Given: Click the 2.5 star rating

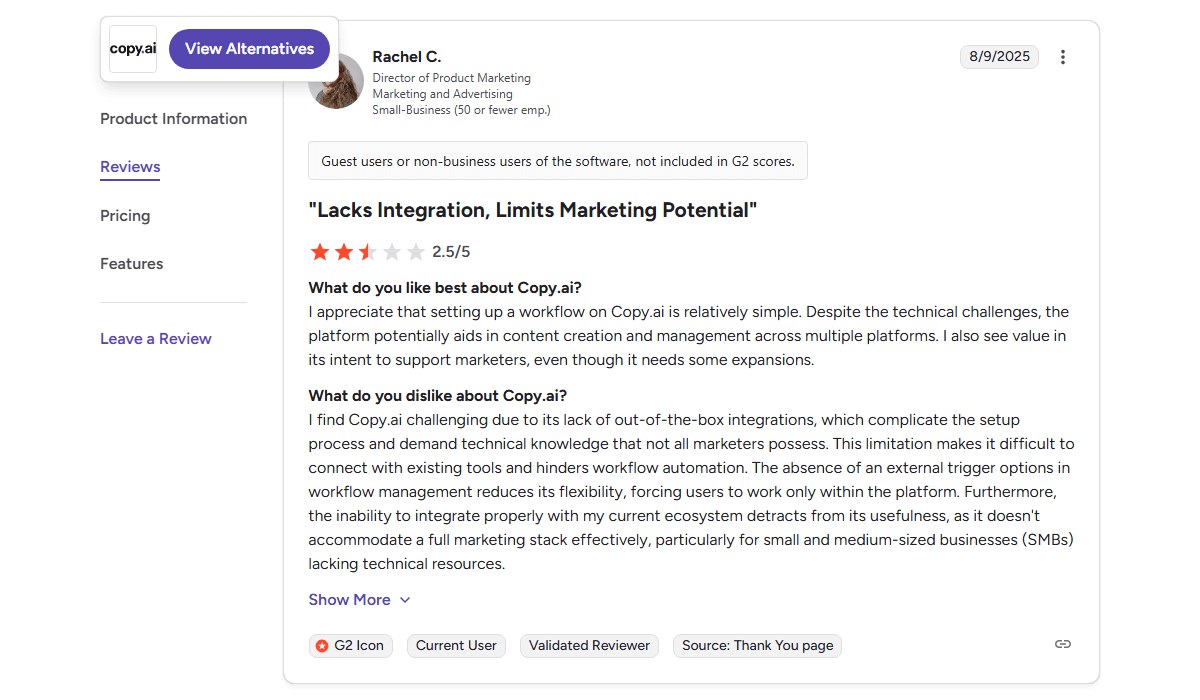Looking at the screenshot, I should point(368,252).
